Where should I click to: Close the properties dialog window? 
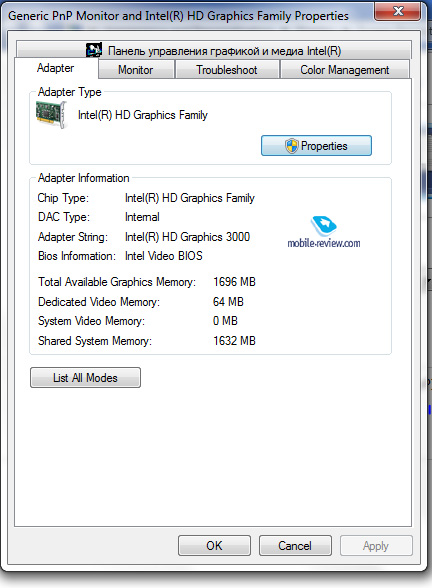398,11
